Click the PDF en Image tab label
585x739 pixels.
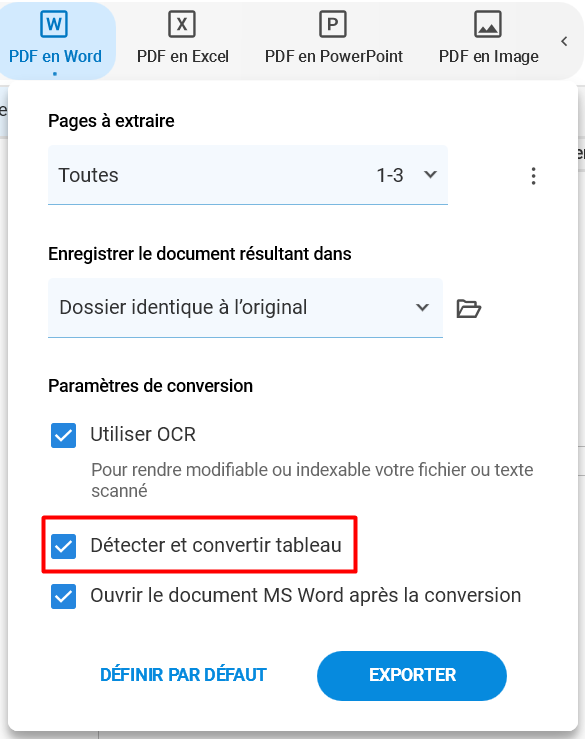488,57
